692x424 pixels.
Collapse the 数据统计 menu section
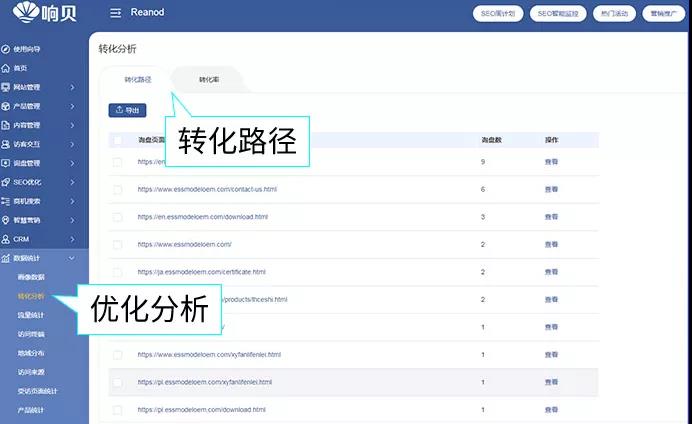click(x=72, y=258)
